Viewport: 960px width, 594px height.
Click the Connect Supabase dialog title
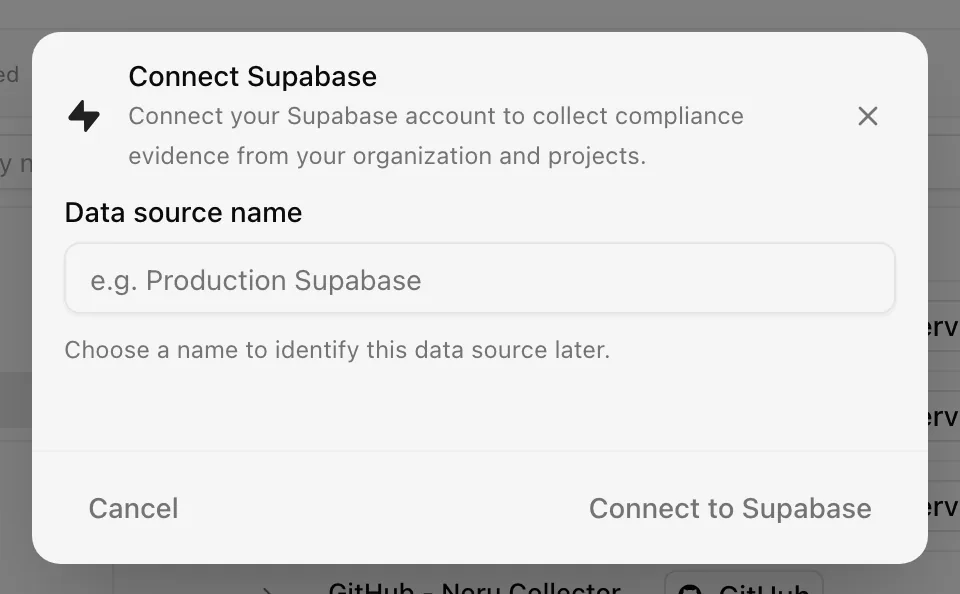[x=252, y=77]
